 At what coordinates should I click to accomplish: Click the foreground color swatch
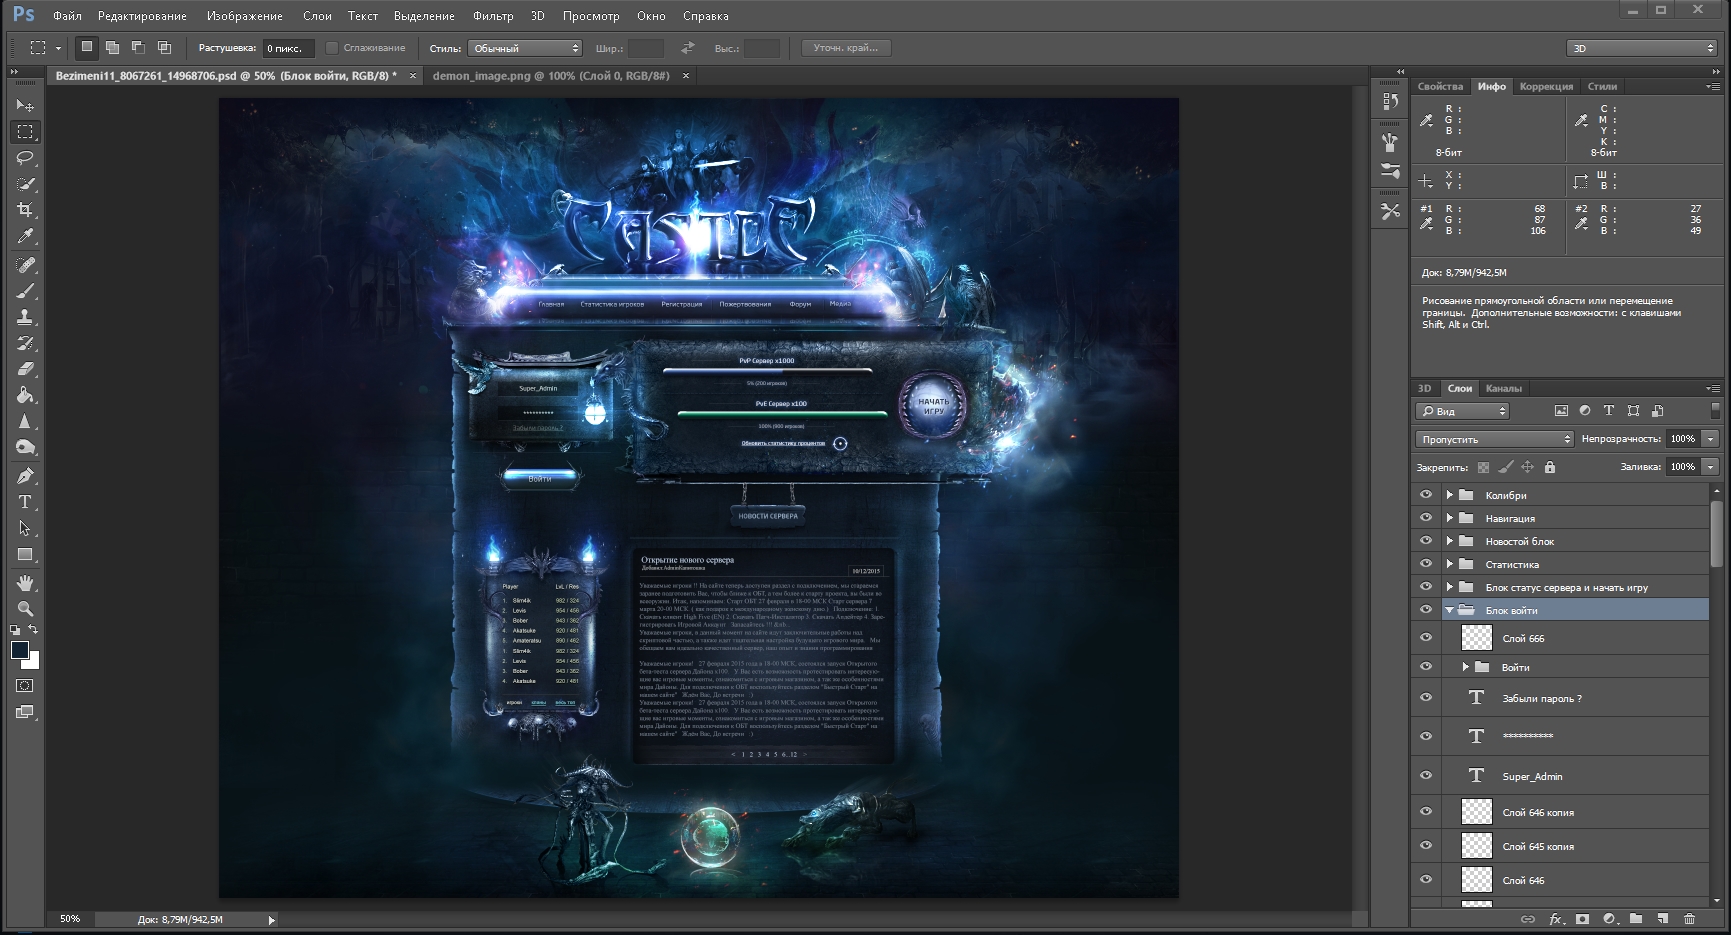19,650
